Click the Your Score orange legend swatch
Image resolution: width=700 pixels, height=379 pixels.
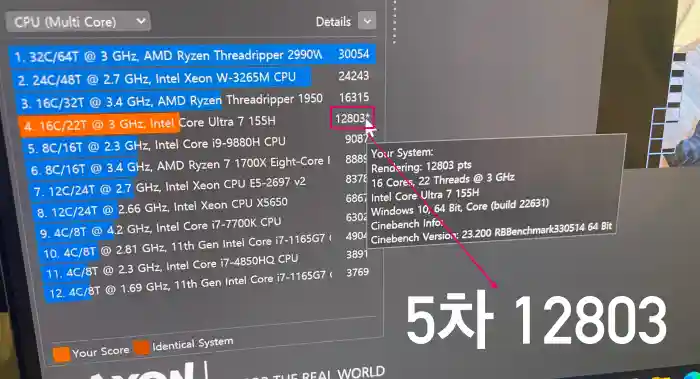(61, 354)
